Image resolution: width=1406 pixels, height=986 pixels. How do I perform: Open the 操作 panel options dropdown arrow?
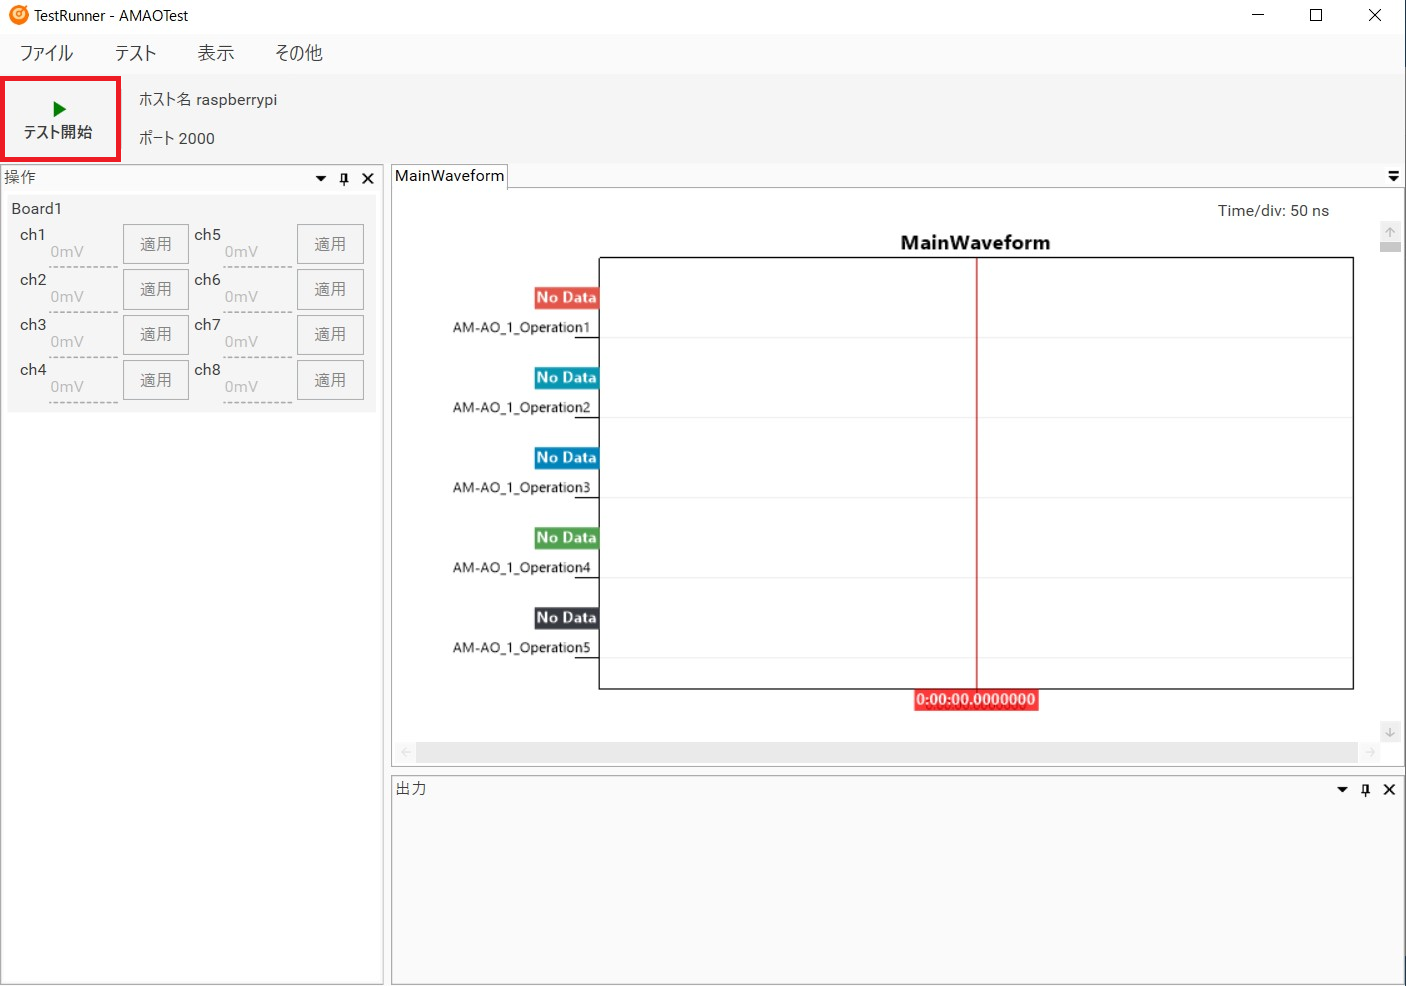click(320, 178)
